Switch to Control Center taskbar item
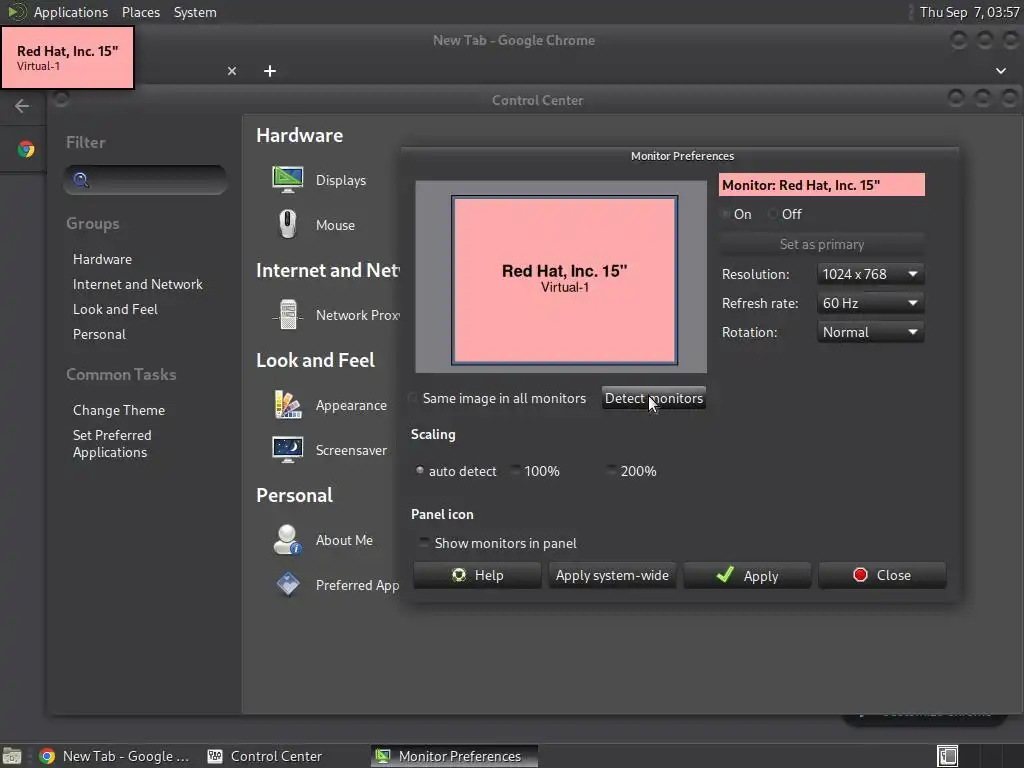1024x768 pixels. click(265, 756)
